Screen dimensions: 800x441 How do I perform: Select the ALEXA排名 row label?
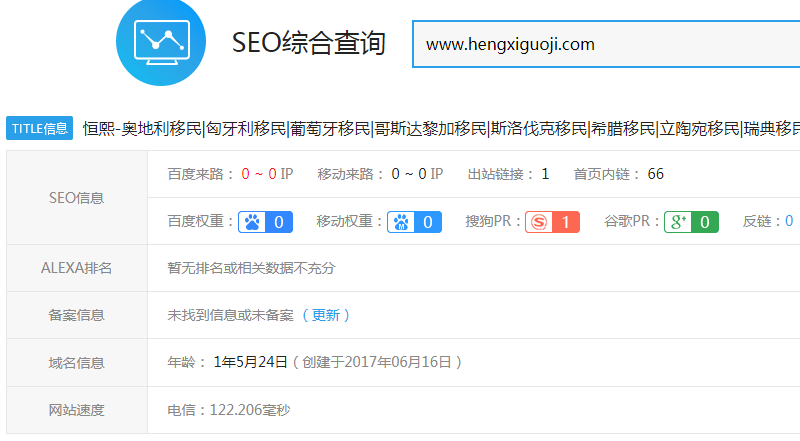coord(76,268)
